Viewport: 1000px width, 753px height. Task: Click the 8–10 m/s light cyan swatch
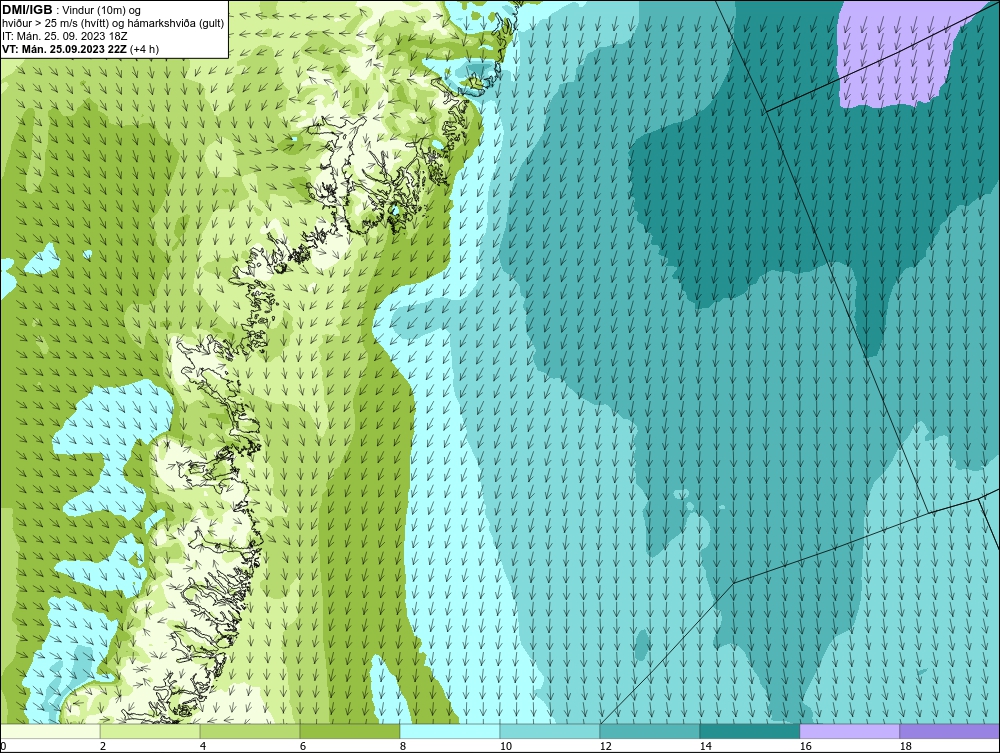coord(450,731)
